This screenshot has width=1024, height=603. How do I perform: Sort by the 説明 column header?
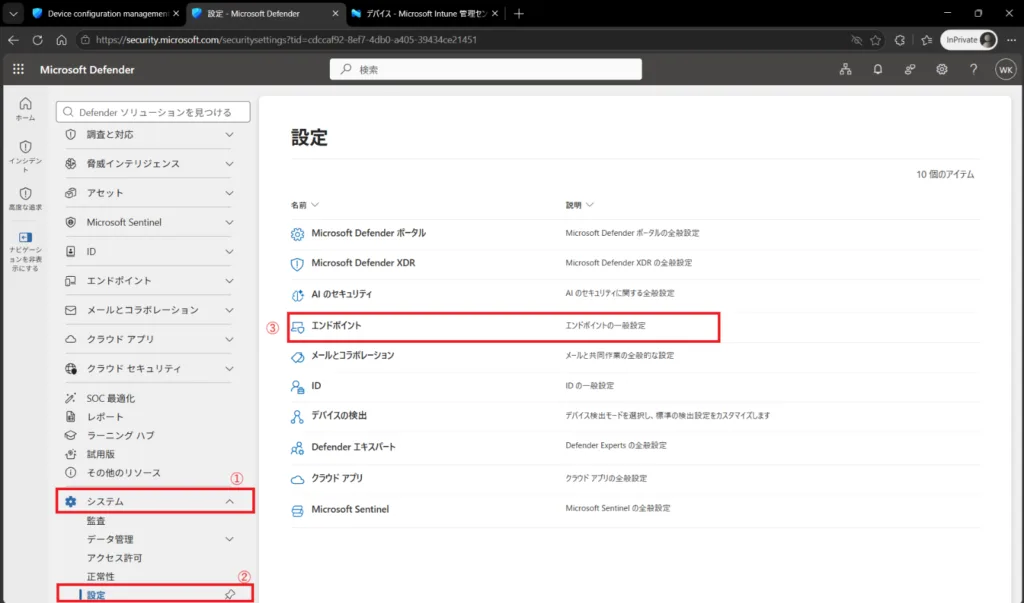click(579, 205)
